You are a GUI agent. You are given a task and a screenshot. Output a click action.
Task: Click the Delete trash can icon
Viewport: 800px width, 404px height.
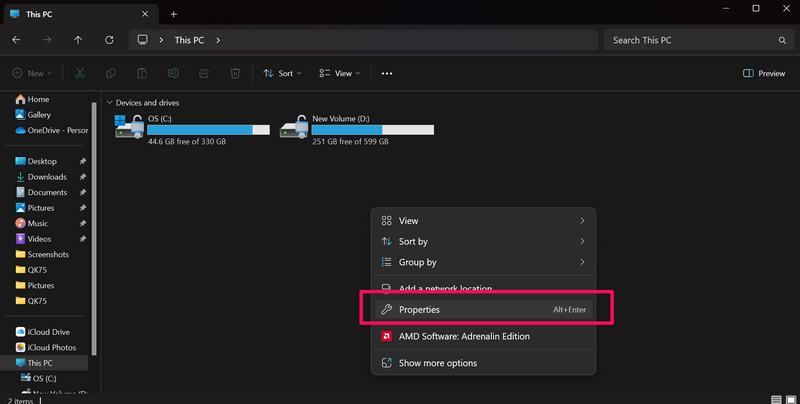pyautogui.click(x=235, y=73)
